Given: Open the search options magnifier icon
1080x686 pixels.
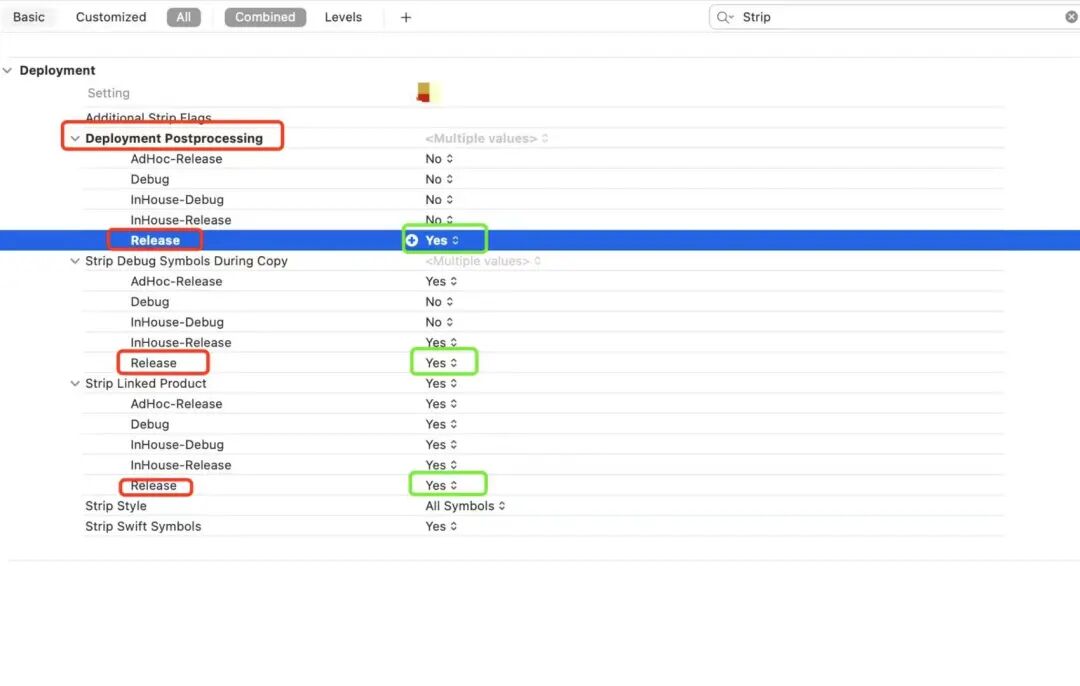Looking at the screenshot, I should [x=724, y=17].
